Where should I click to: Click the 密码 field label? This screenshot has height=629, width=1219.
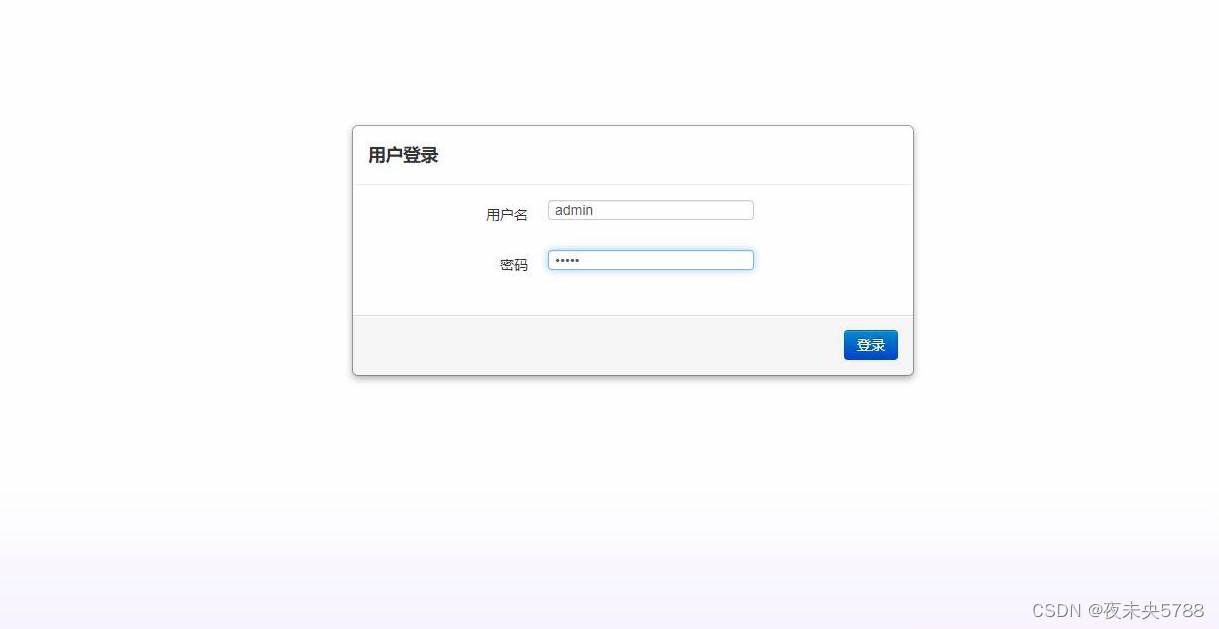pos(514,265)
